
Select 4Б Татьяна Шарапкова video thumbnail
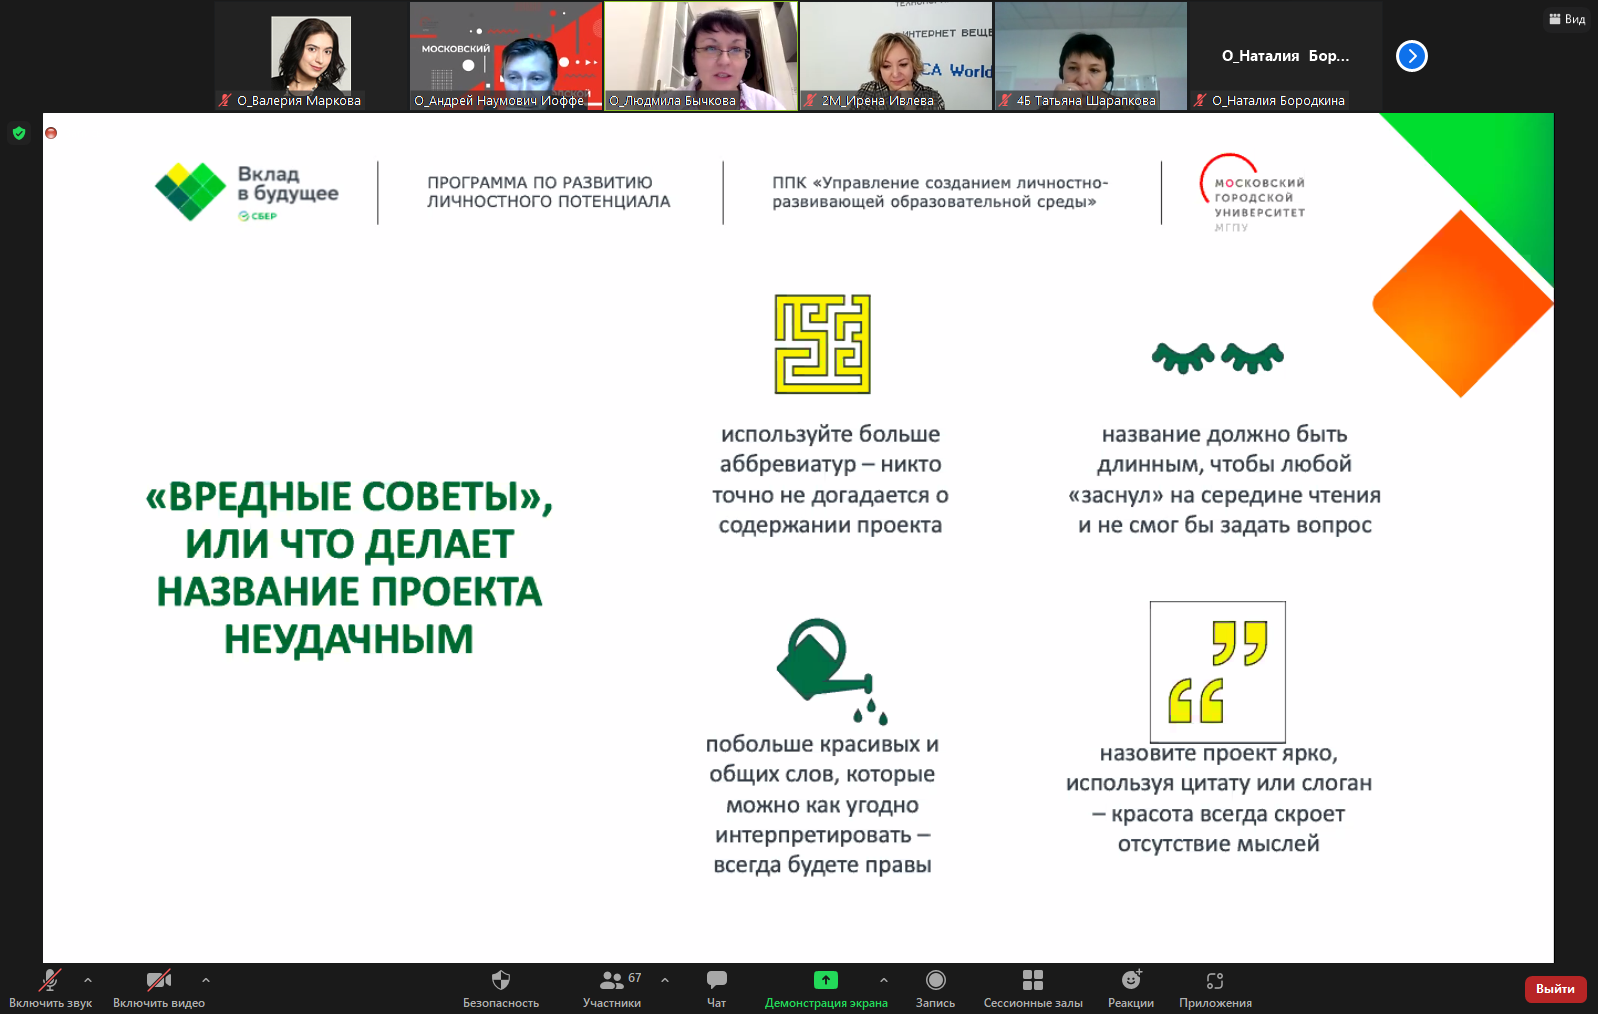coord(1091,55)
